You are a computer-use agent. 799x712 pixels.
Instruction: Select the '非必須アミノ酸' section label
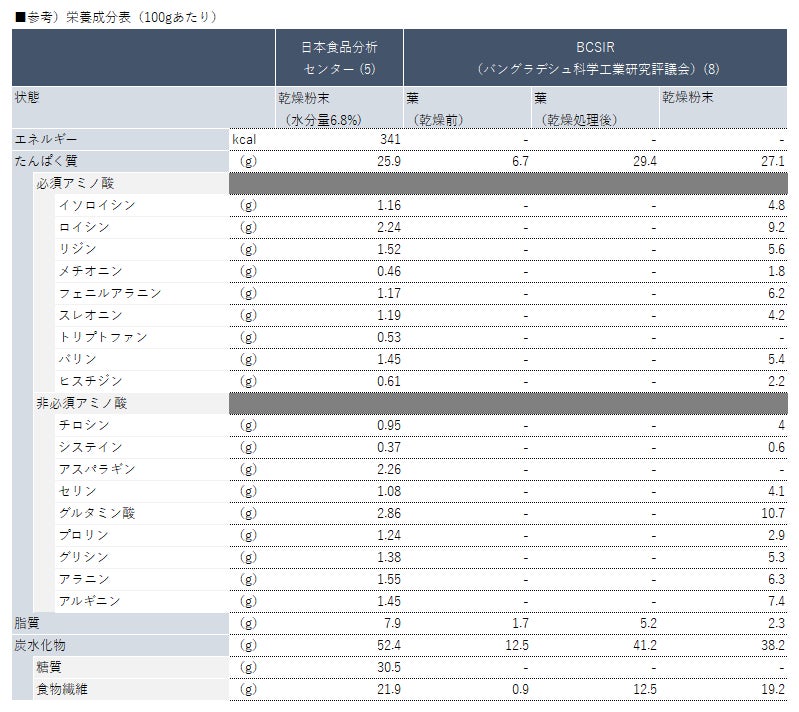82,403
